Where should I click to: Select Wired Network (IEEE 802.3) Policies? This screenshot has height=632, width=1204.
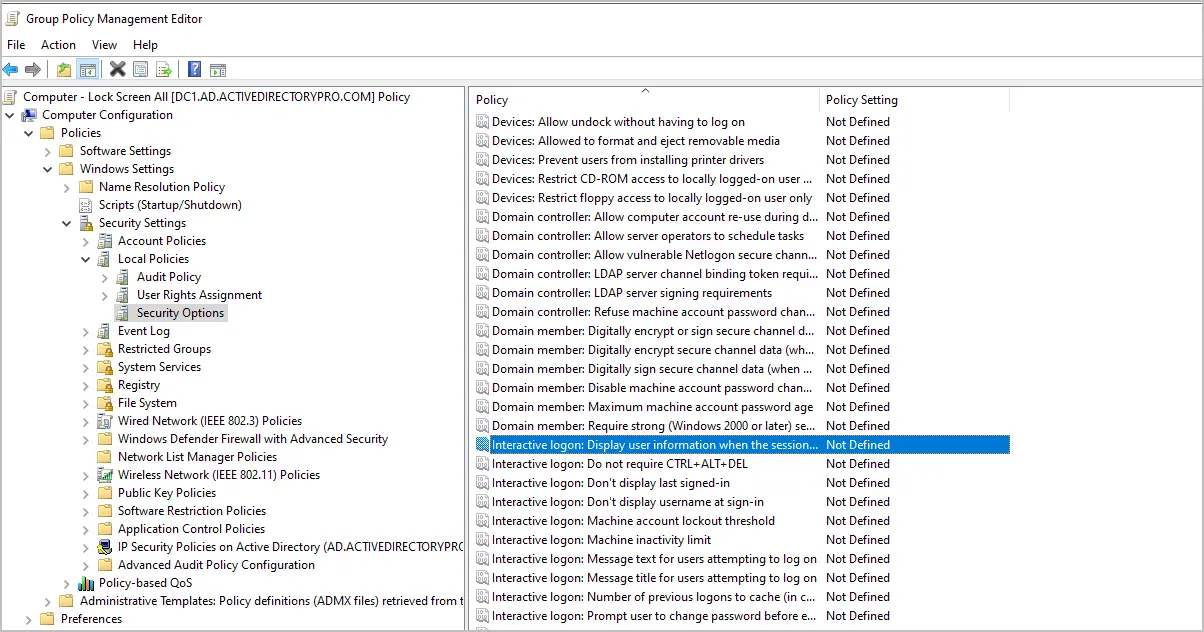tap(210, 421)
